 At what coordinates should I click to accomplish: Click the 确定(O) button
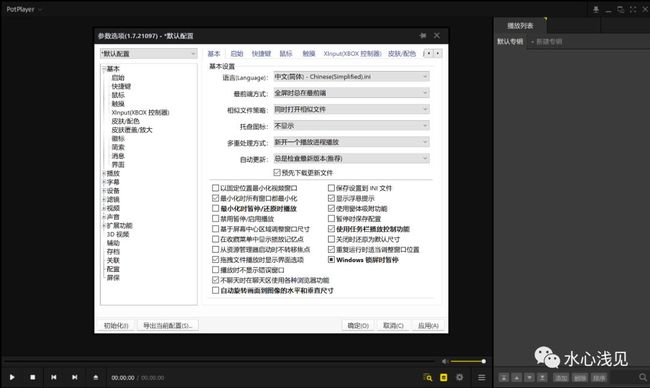click(358, 326)
